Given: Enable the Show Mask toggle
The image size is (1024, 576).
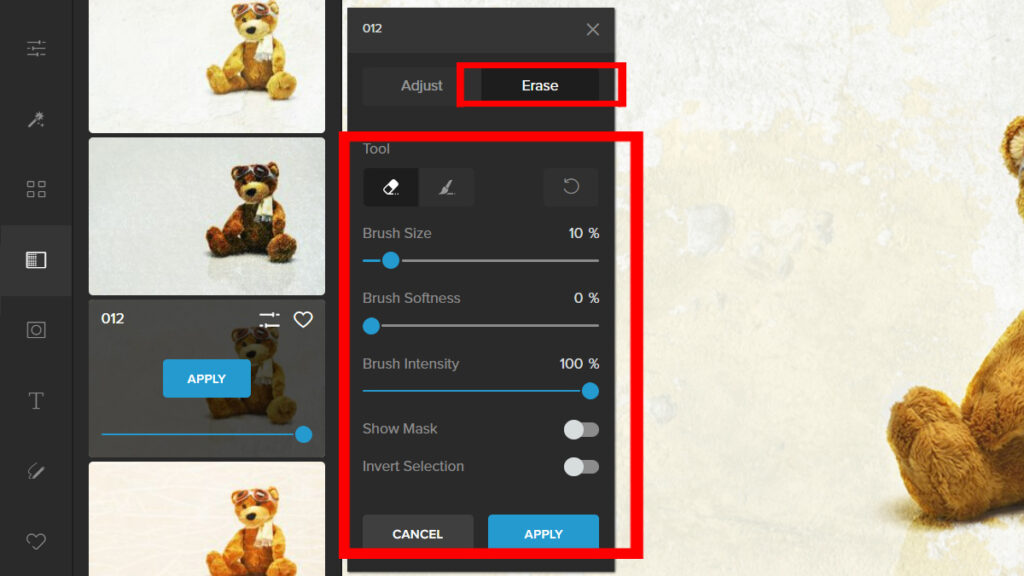Looking at the screenshot, I should [581, 429].
